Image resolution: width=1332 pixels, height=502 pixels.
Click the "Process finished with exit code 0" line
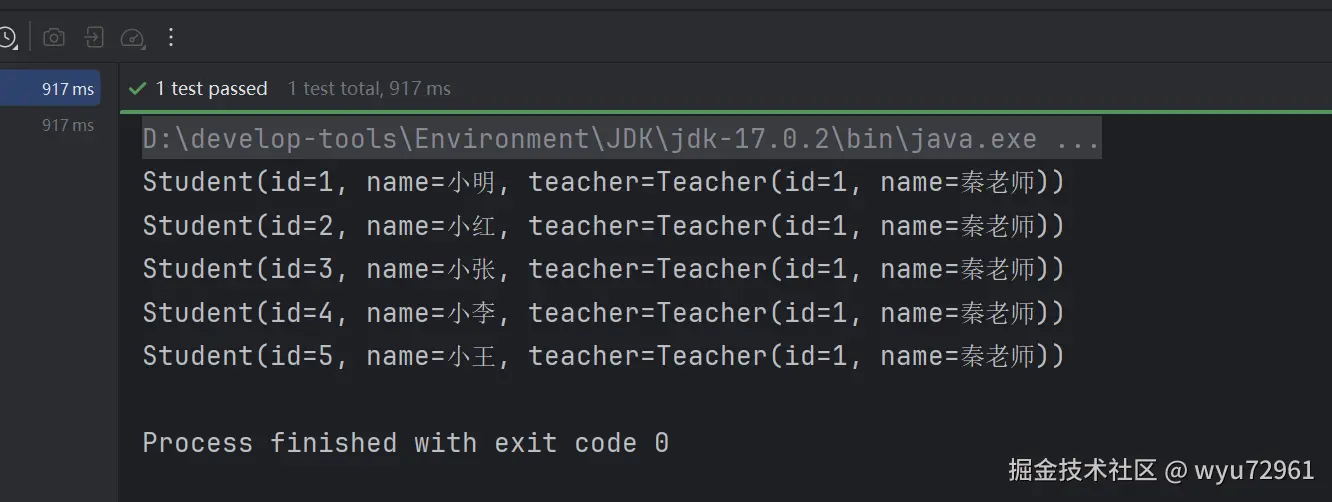[x=405, y=443]
